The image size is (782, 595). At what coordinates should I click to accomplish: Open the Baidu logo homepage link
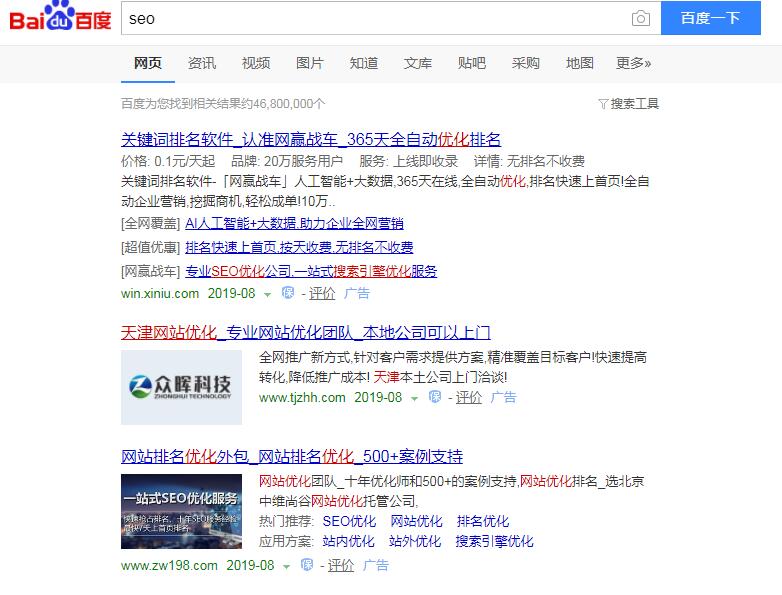(60, 16)
